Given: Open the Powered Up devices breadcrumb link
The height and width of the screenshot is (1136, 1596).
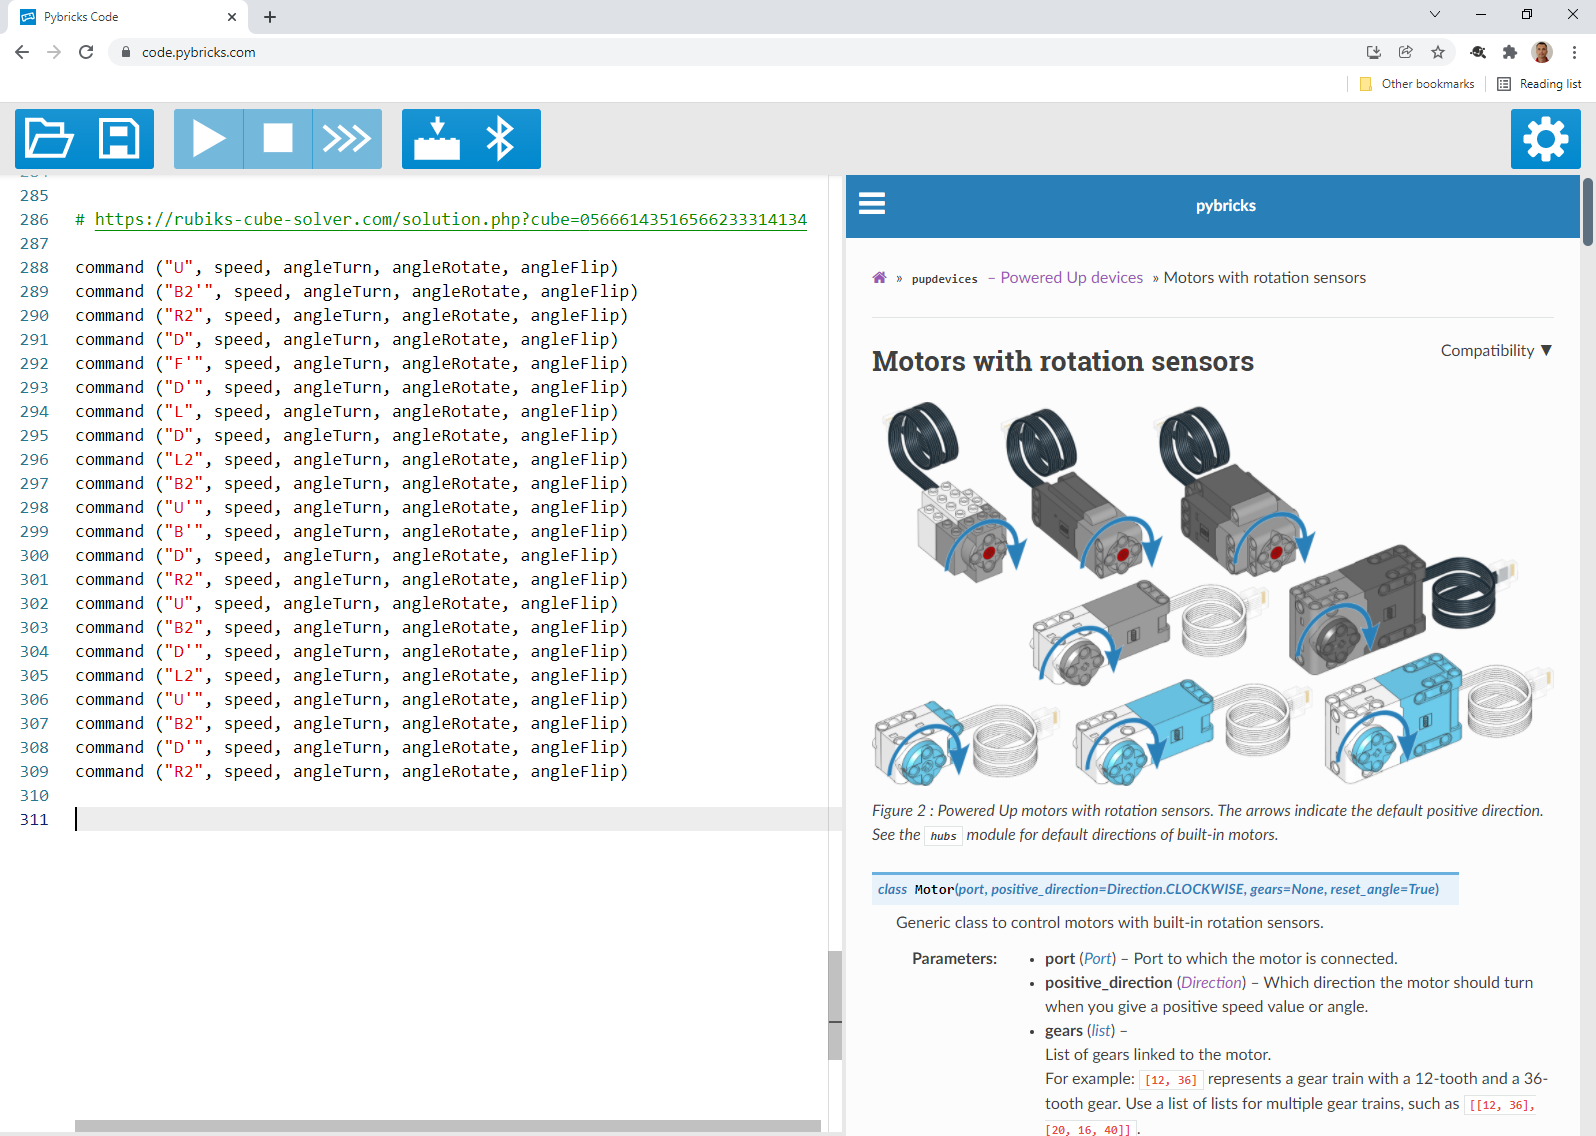Looking at the screenshot, I should click(1071, 278).
